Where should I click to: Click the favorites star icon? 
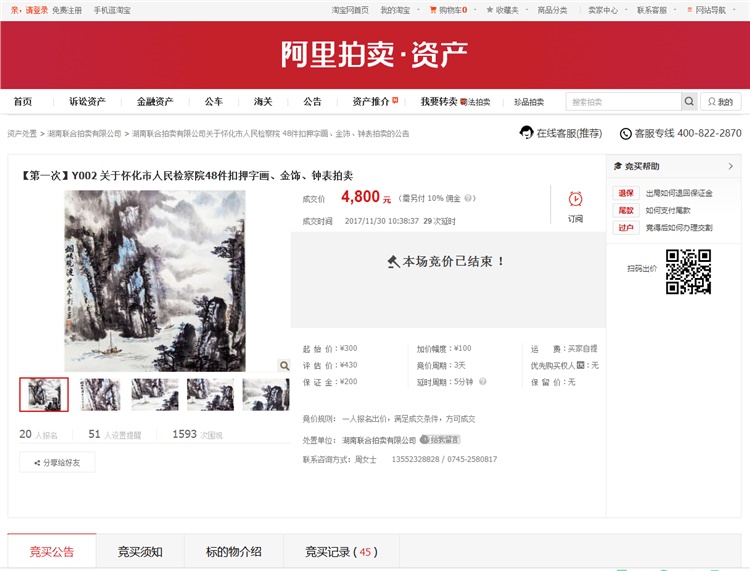489,10
